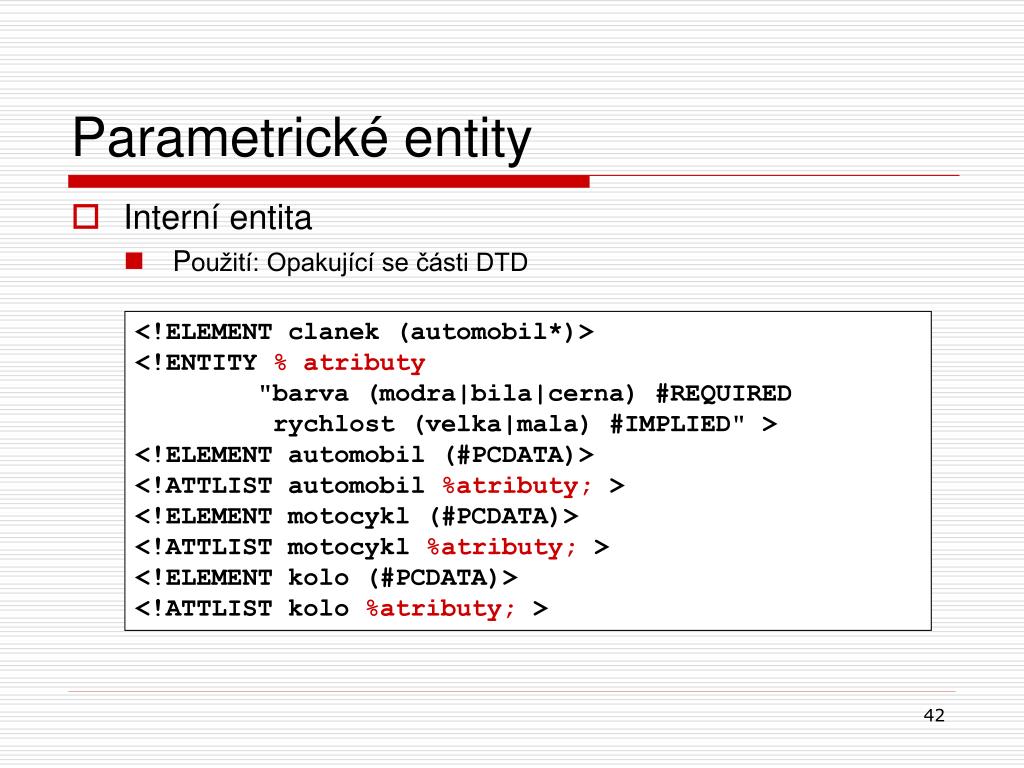Click the red "% atributy" entity declaration name

[x=349, y=362]
